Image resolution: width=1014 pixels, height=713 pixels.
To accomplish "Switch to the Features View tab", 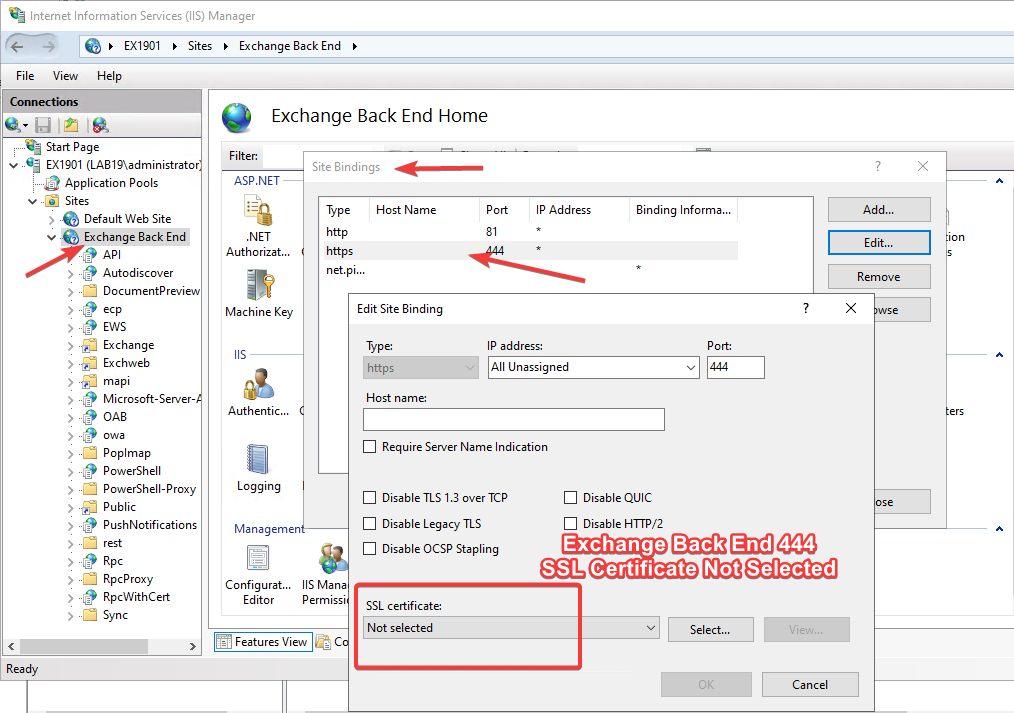I will pyautogui.click(x=263, y=642).
